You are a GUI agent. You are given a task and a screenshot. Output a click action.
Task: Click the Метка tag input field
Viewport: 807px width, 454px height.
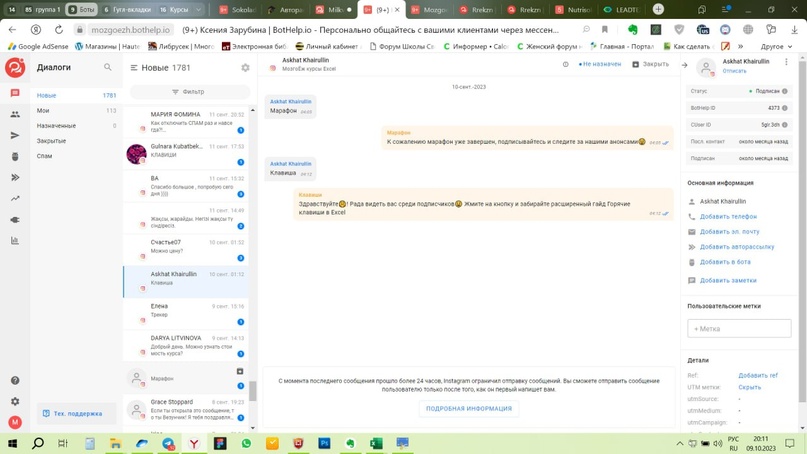739,328
